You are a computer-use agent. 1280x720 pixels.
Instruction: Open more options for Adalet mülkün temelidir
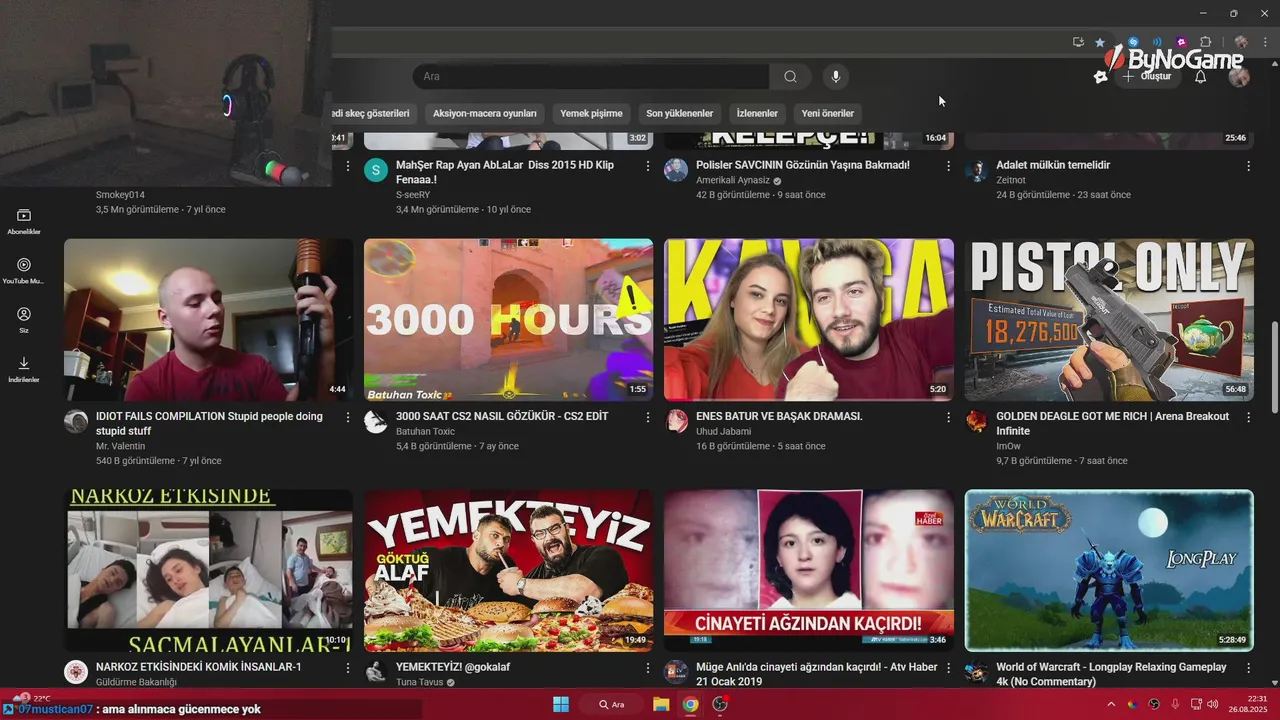coord(1248,166)
